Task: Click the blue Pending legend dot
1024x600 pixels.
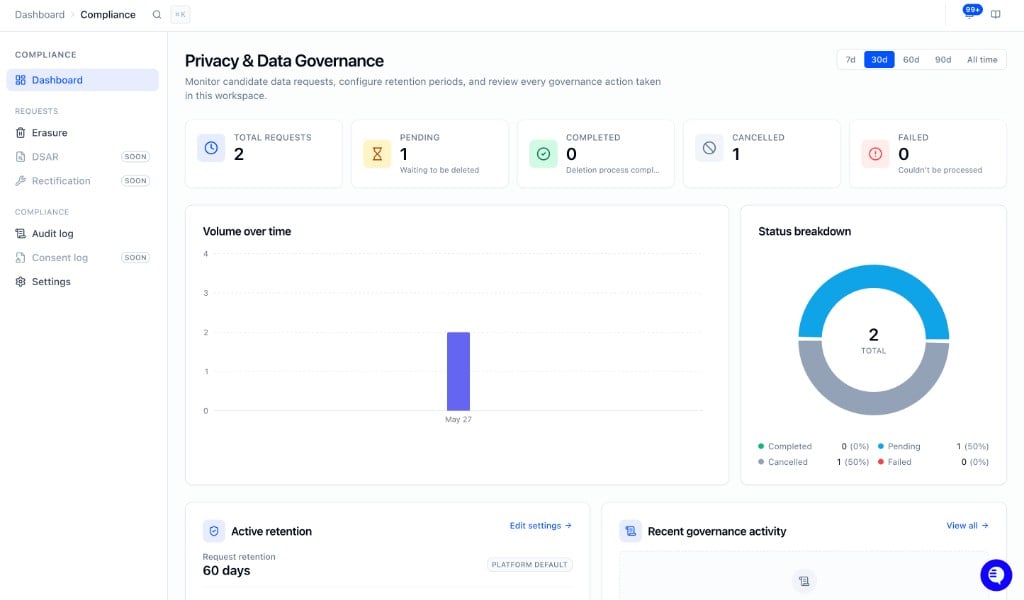Action: (881, 446)
